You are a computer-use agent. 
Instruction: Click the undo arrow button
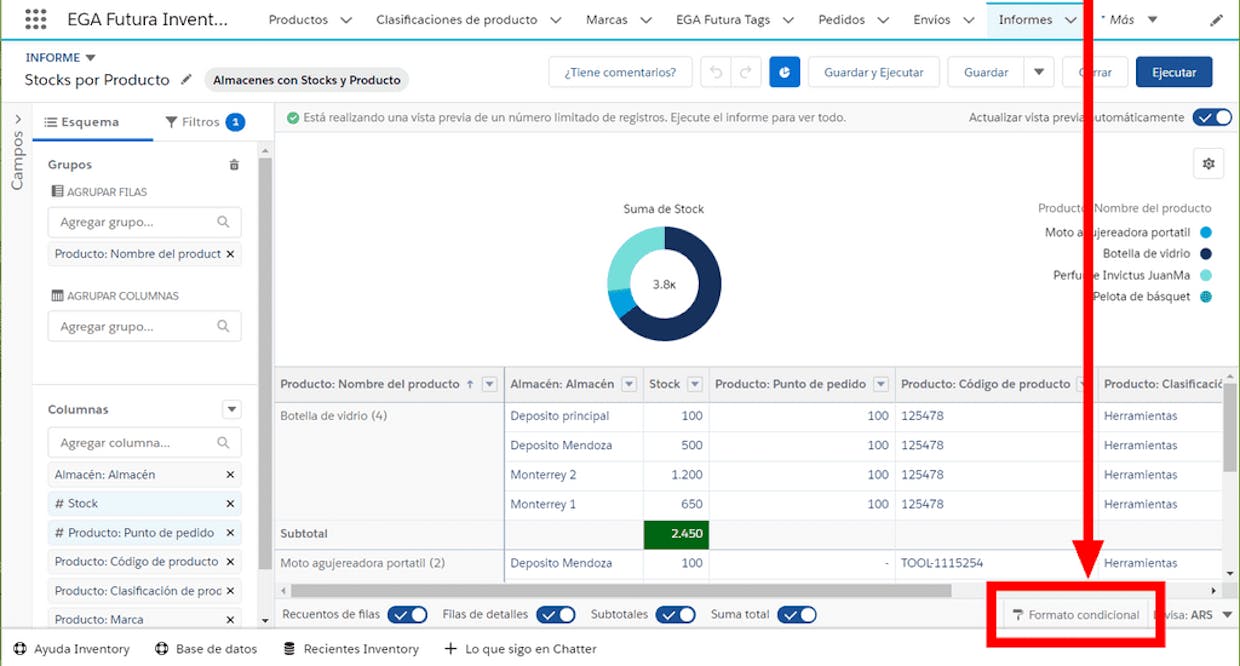click(x=716, y=72)
